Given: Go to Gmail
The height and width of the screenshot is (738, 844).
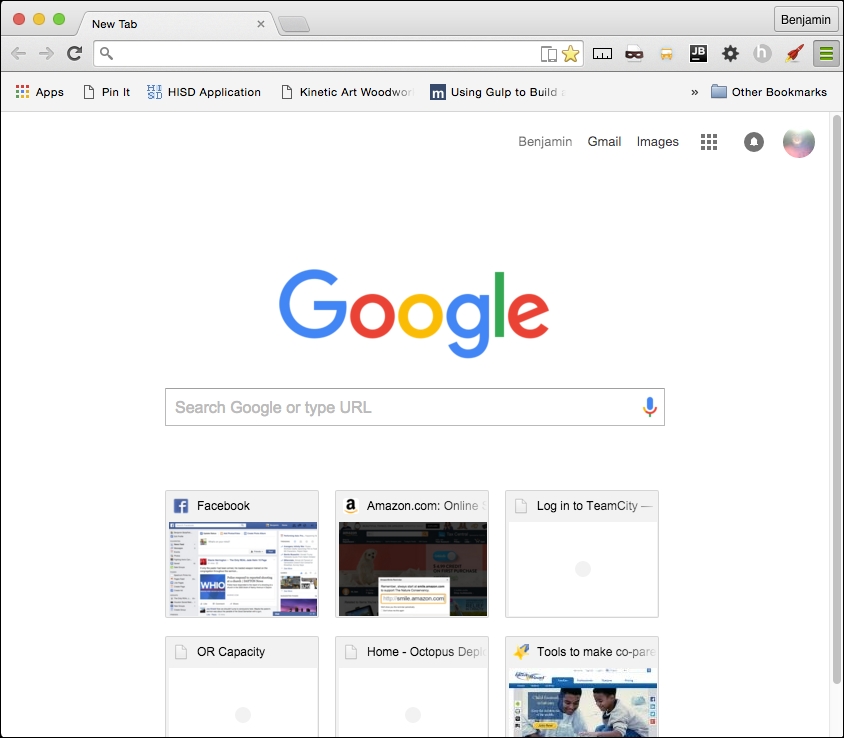Looking at the screenshot, I should (x=604, y=141).
